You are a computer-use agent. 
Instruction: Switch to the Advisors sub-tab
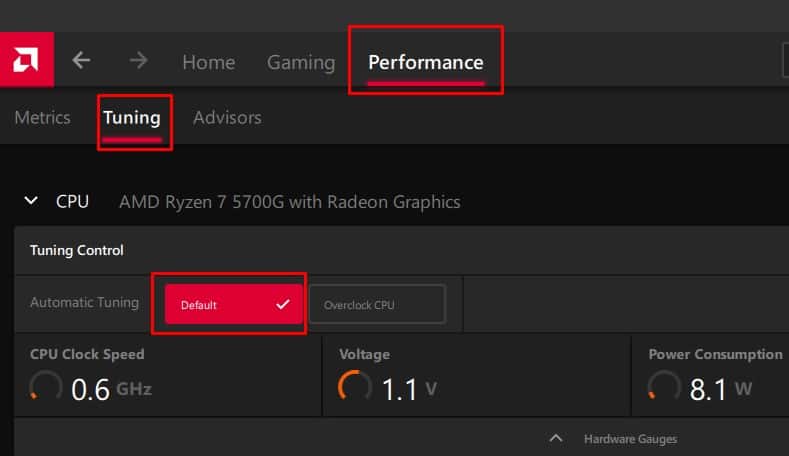pyautogui.click(x=227, y=118)
